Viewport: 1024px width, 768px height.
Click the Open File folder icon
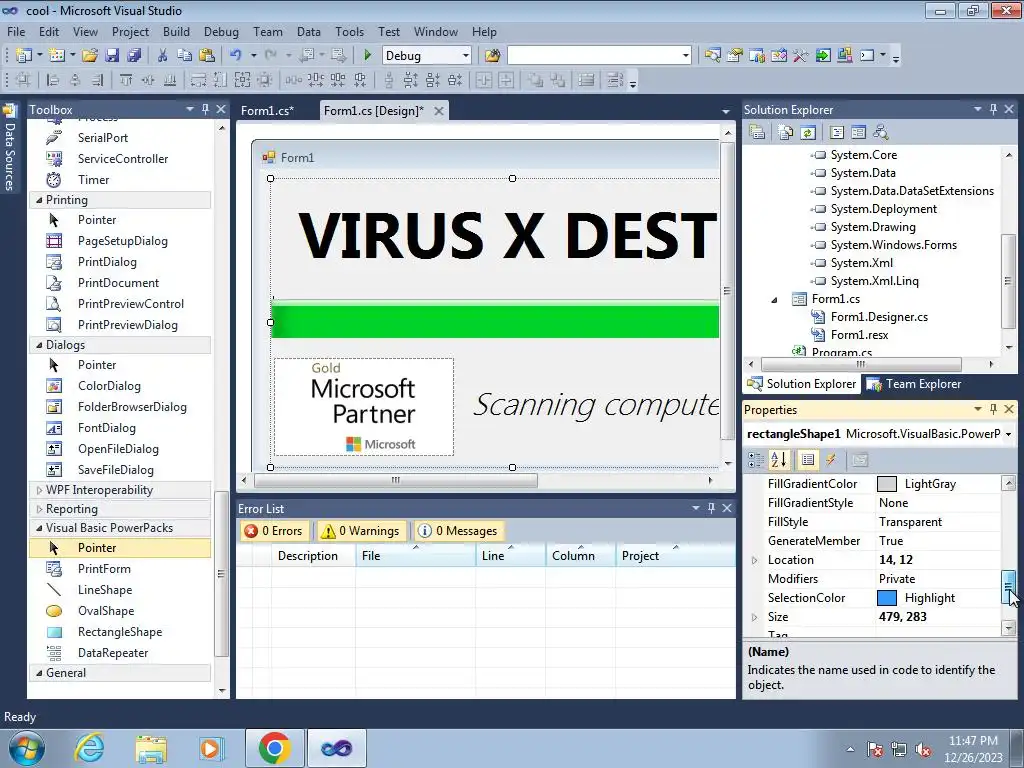90,56
